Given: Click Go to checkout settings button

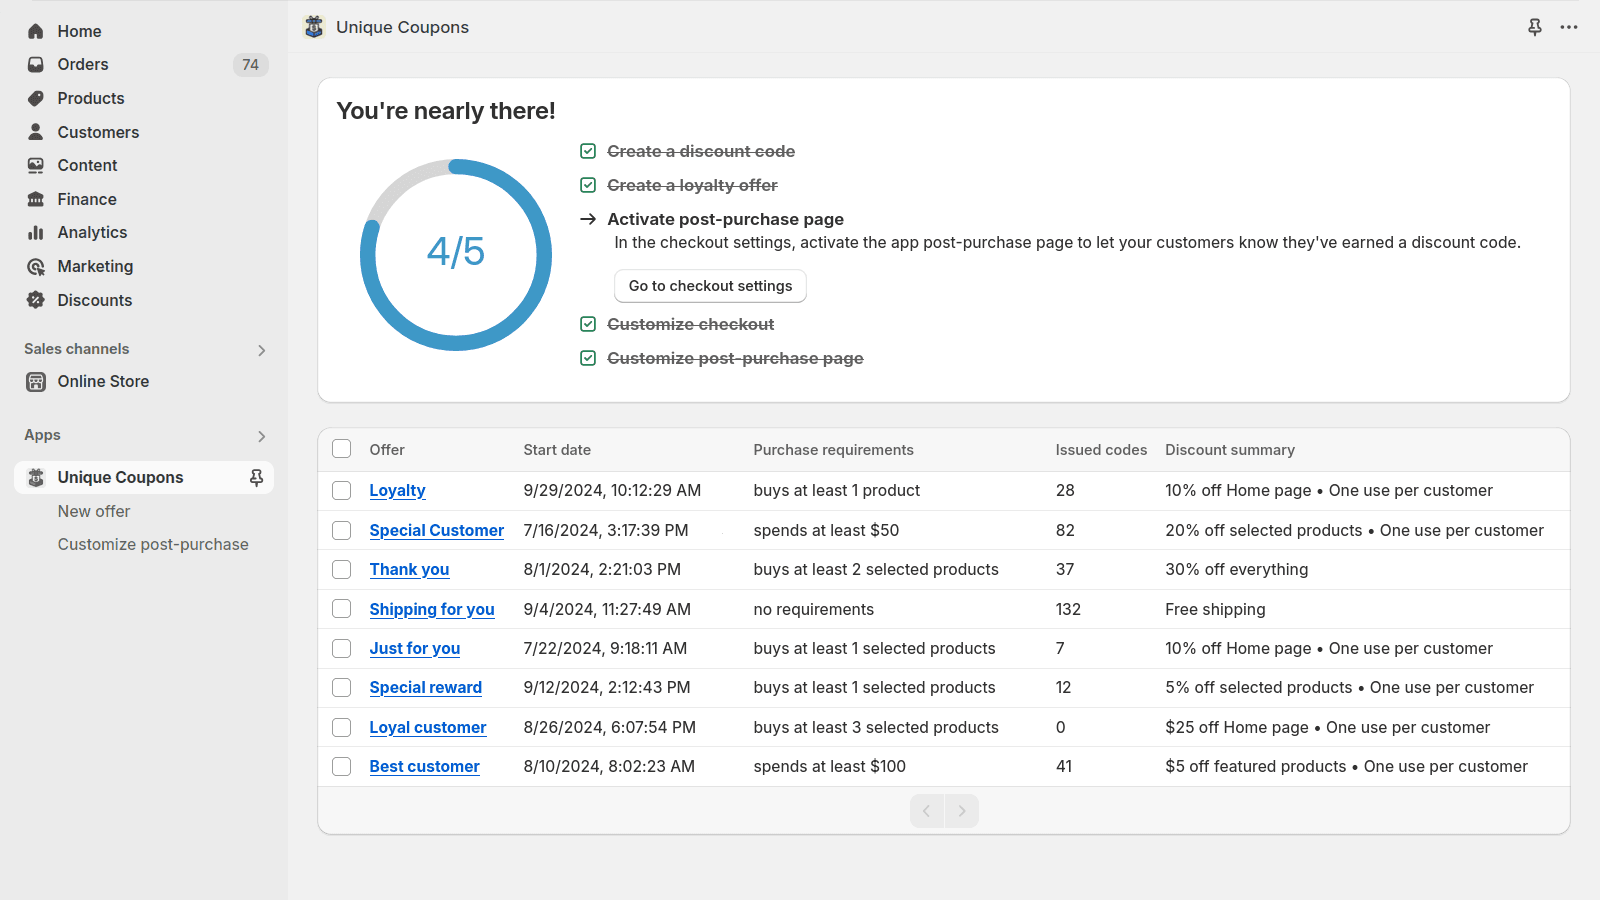Looking at the screenshot, I should [710, 286].
